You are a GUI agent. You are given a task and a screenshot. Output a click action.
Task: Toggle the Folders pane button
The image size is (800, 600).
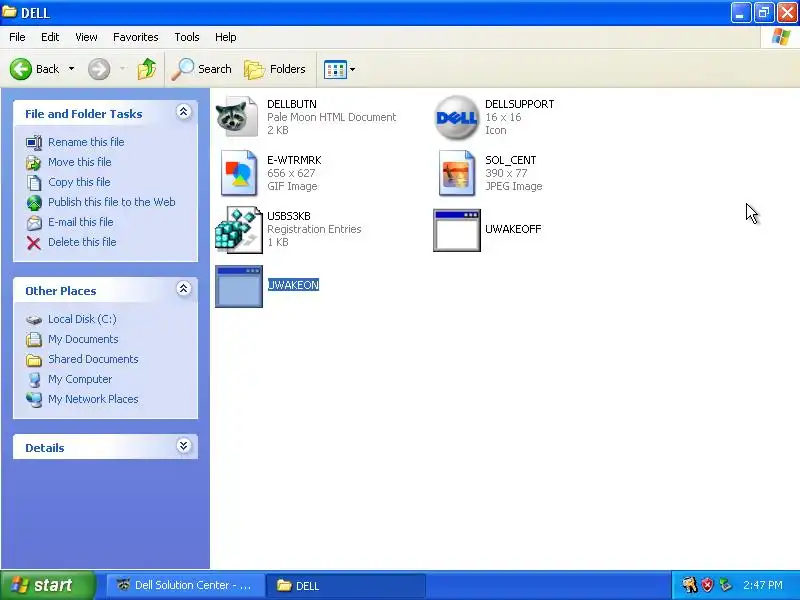(x=275, y=69)
